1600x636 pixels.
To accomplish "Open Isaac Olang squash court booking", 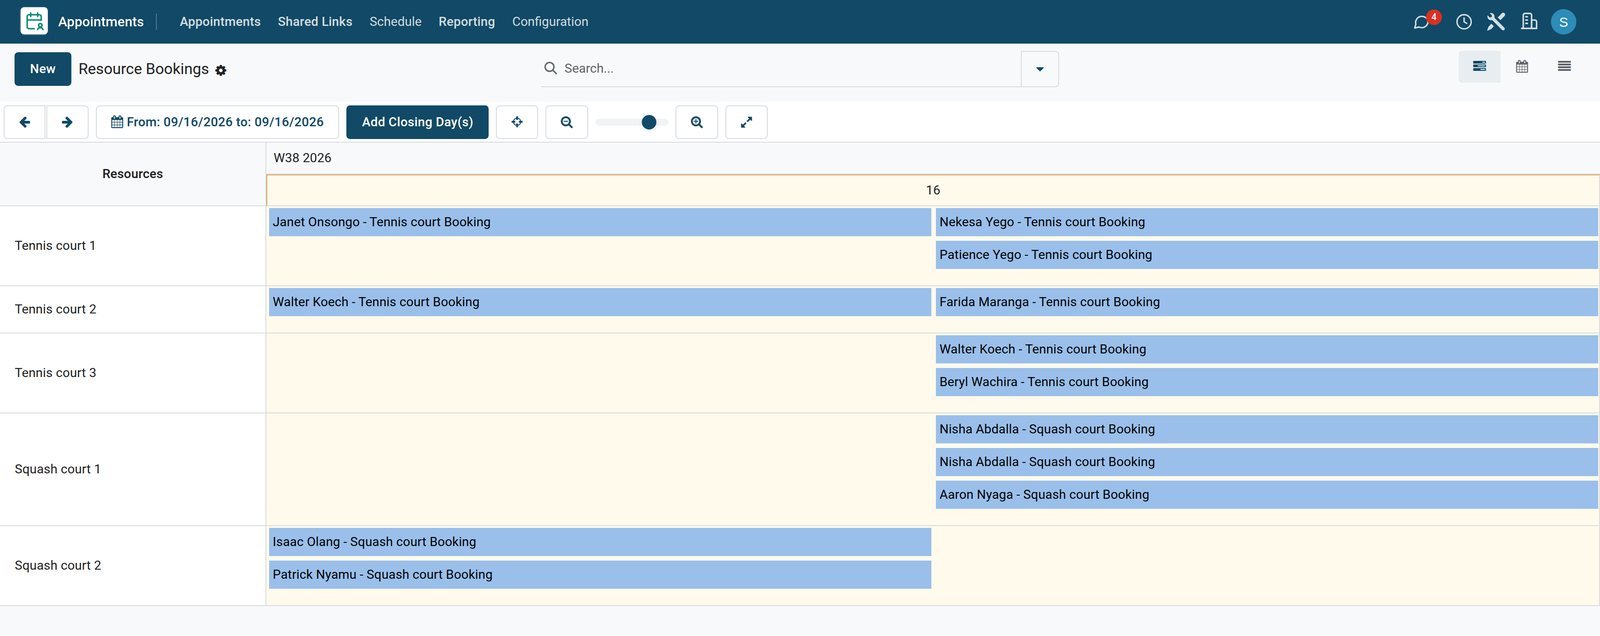I will tap(600, 542).
